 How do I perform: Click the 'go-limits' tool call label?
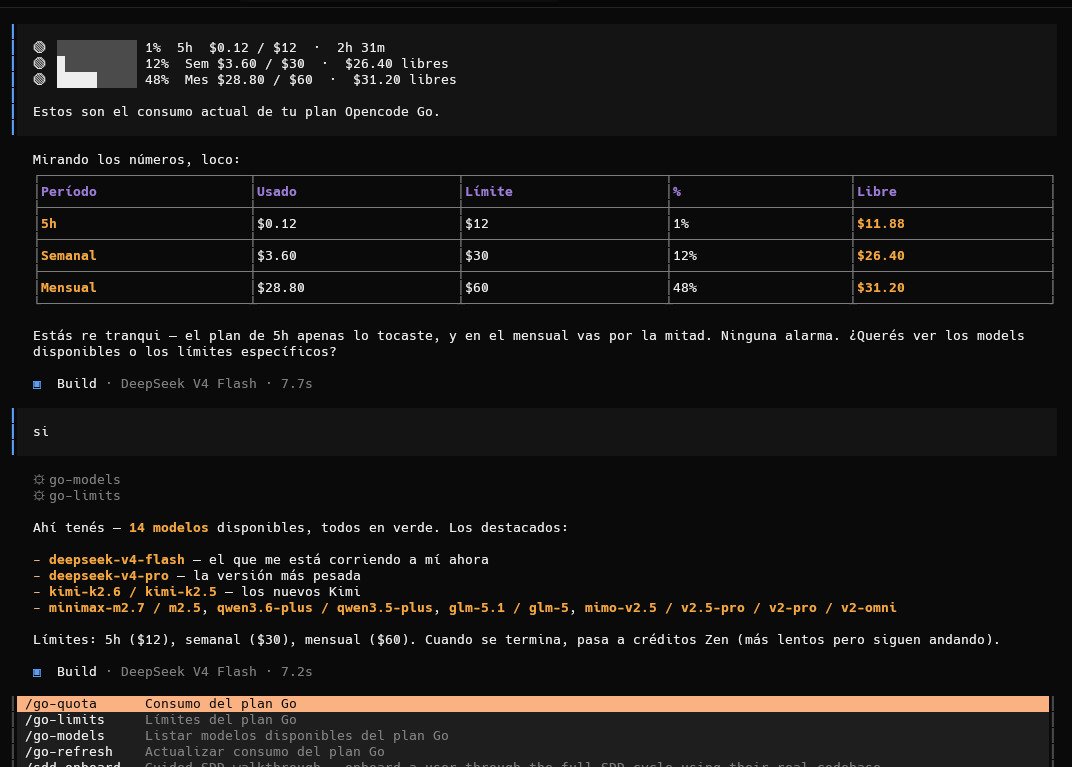point(84,496)
